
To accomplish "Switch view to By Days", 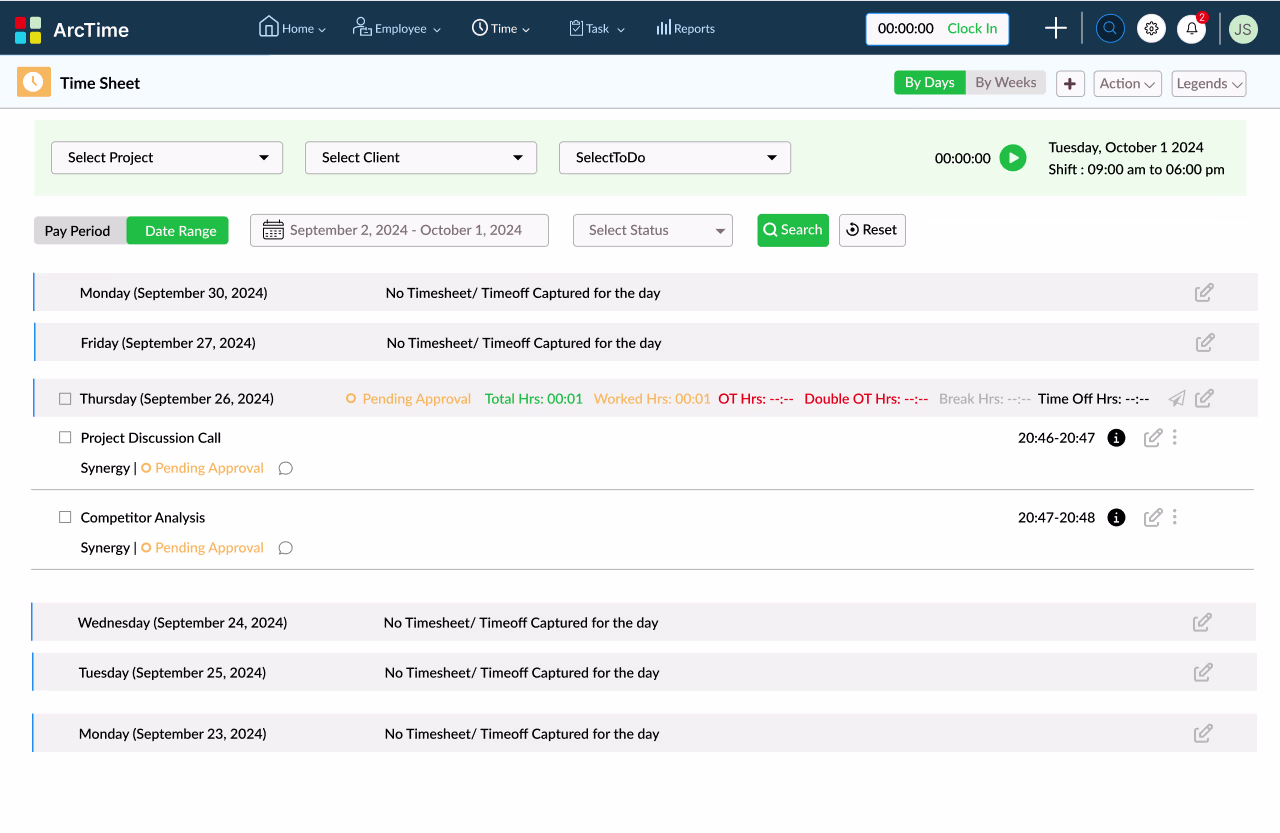I will (929, 83).
